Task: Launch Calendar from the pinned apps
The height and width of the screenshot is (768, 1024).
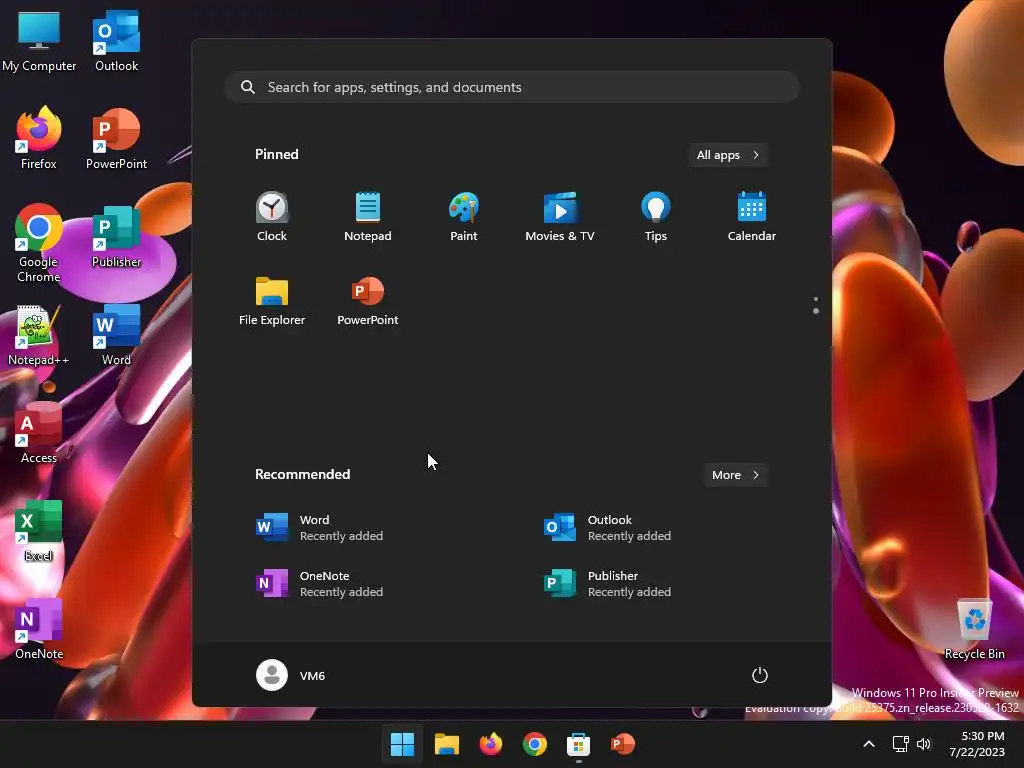Action: pos(752,217)
